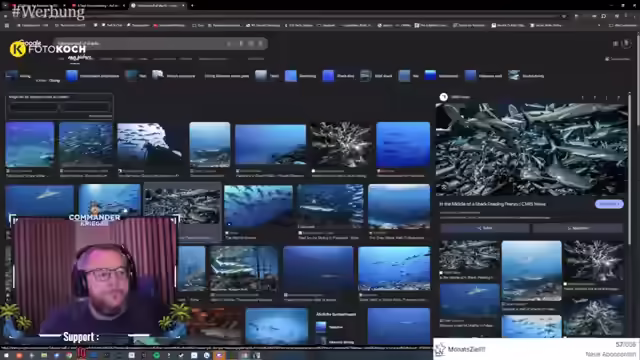Clear the search text with the X icon
The image size is (640, 360).
click(x=229, y=43)
